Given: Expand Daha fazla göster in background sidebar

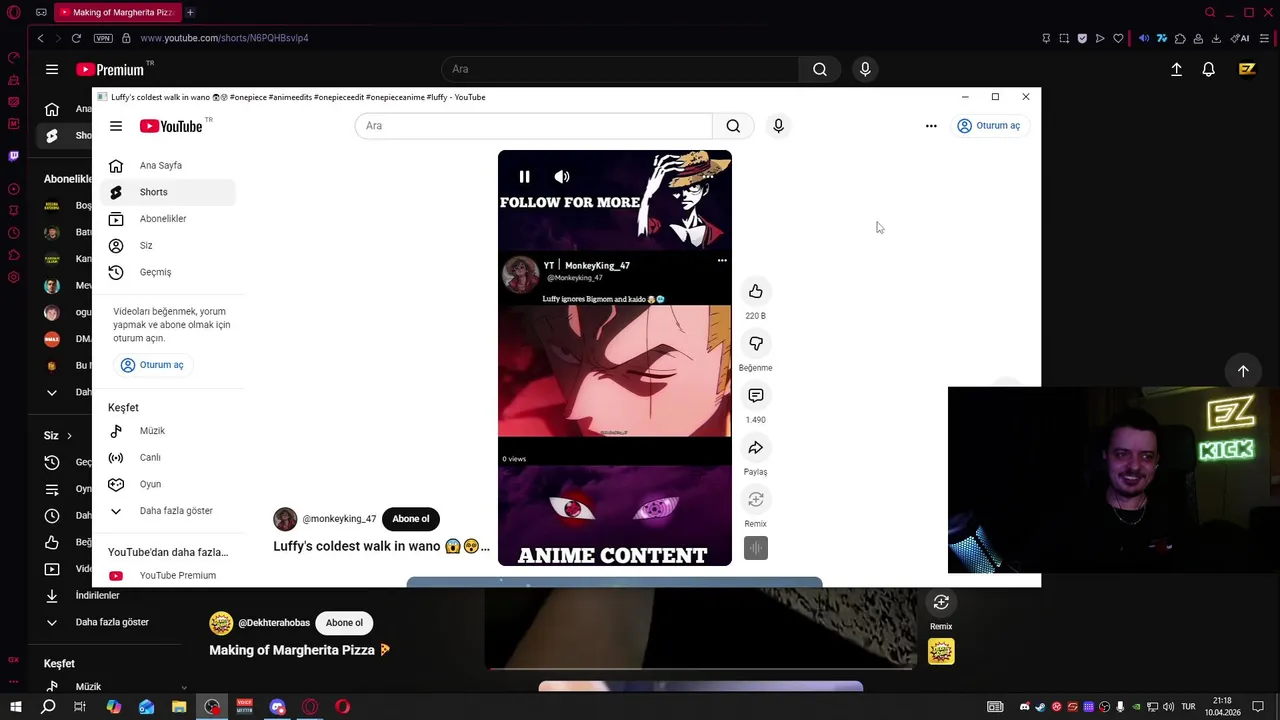Looking at the screenshot, I should pyautogui.click(x=97, y=622).
